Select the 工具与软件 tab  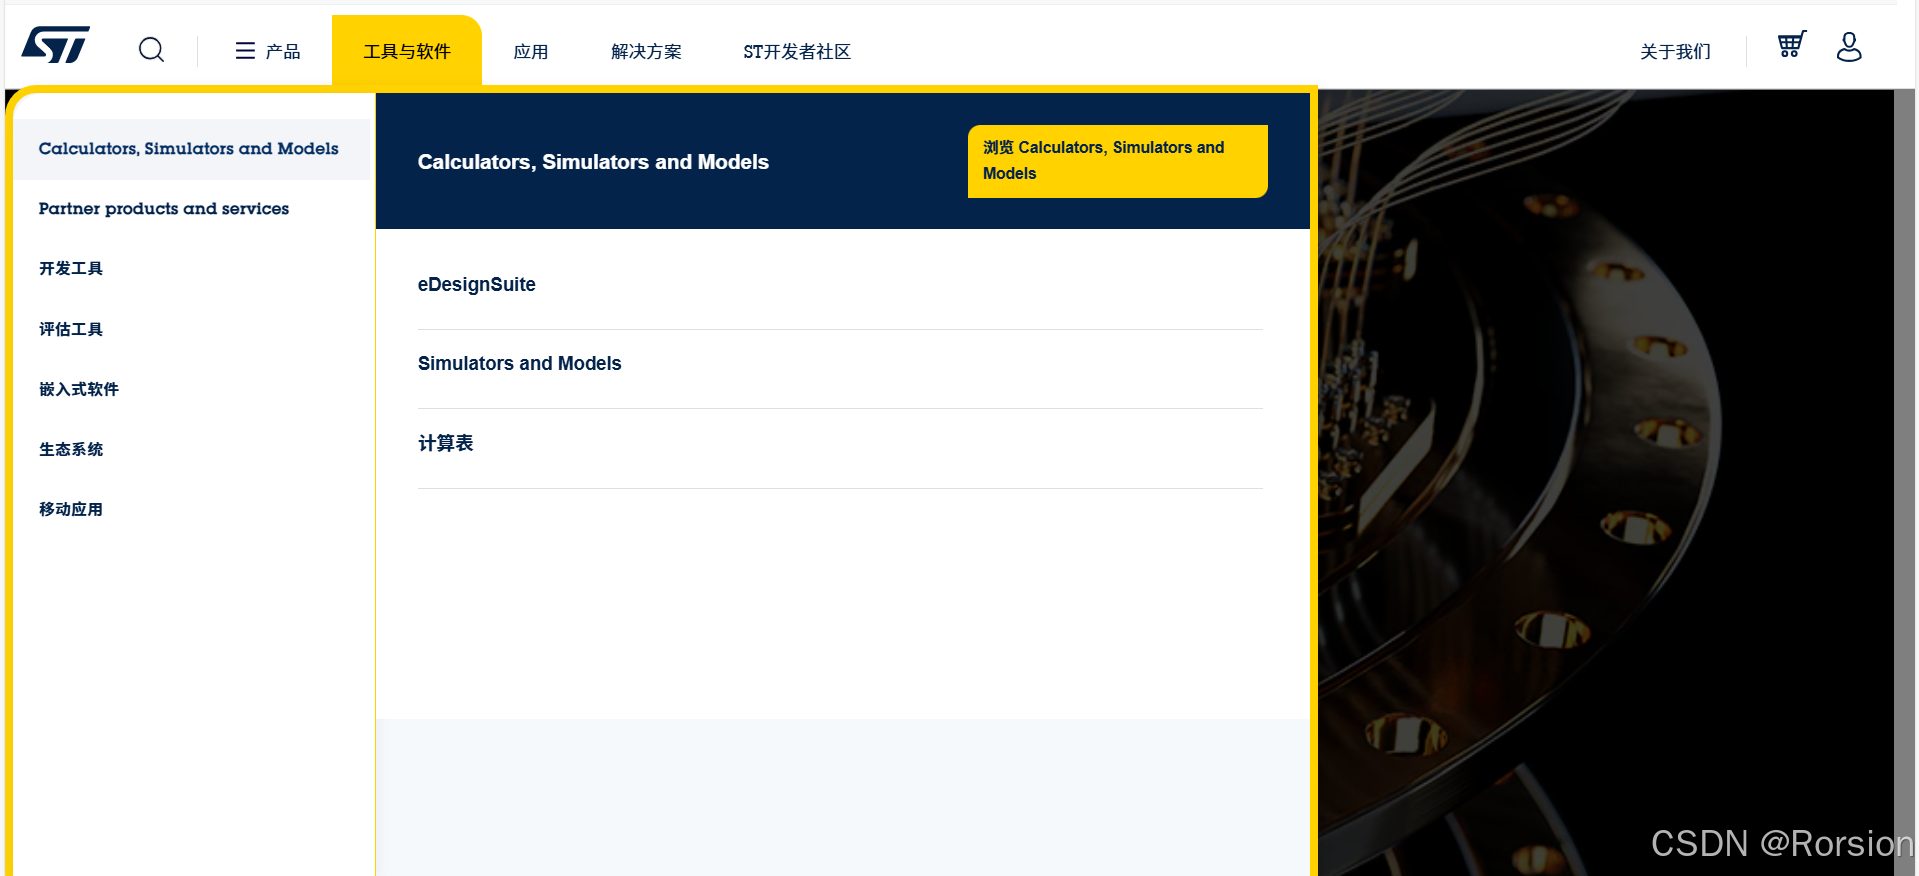407,51
